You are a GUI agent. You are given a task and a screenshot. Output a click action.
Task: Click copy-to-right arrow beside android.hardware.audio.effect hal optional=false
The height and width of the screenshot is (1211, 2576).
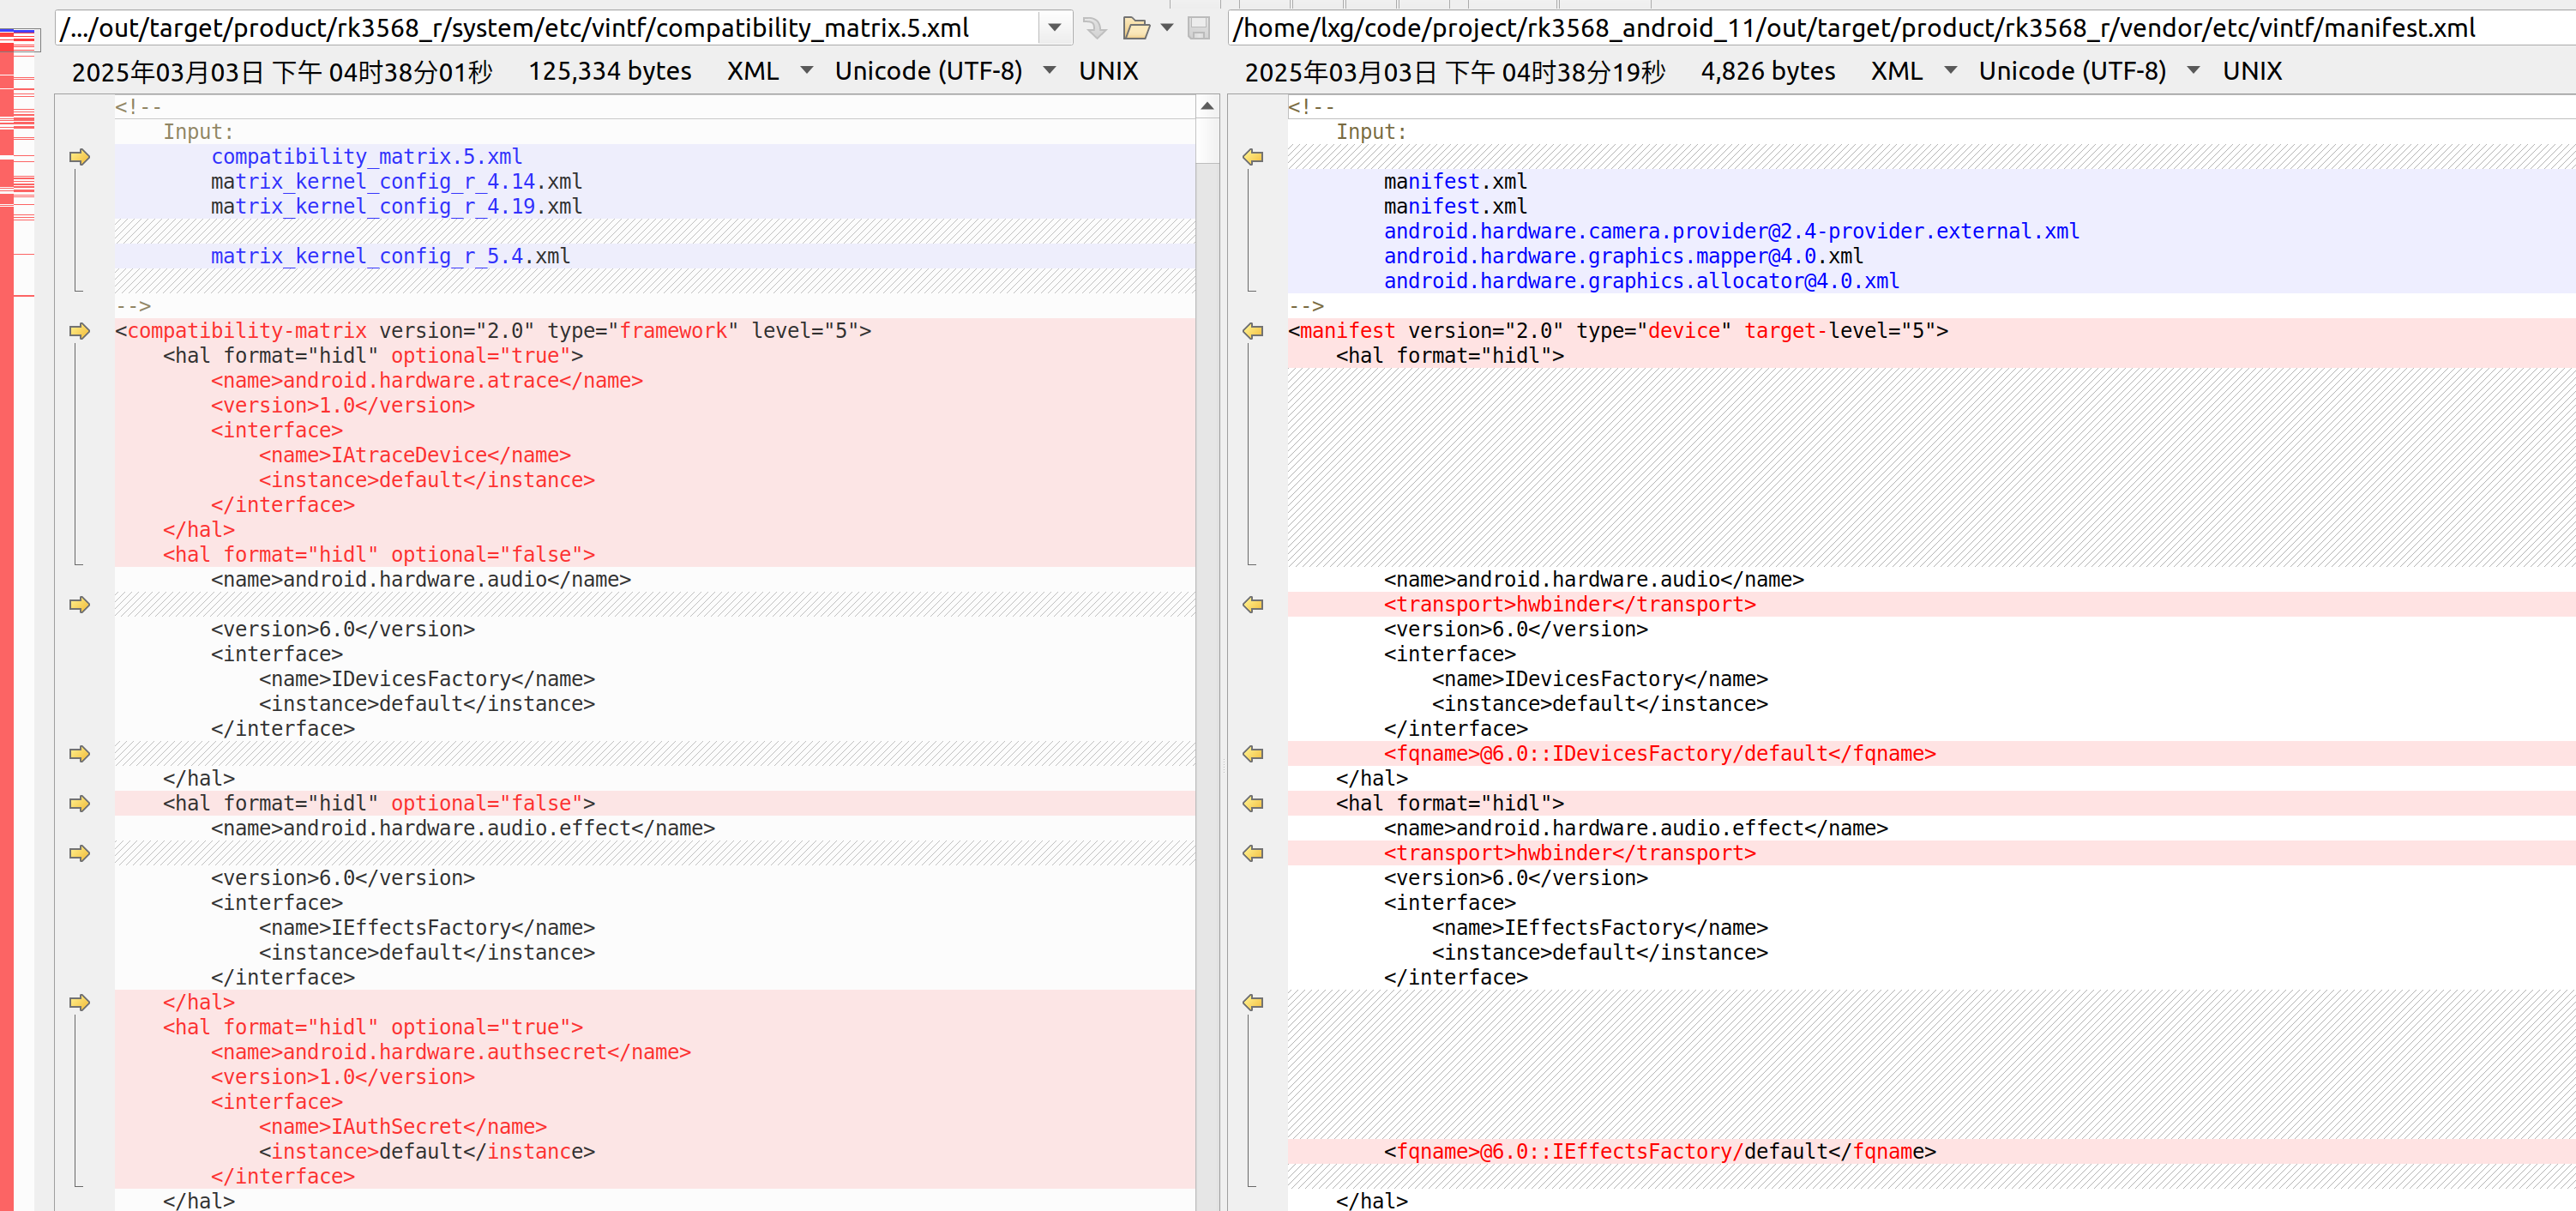coord(80,803)
